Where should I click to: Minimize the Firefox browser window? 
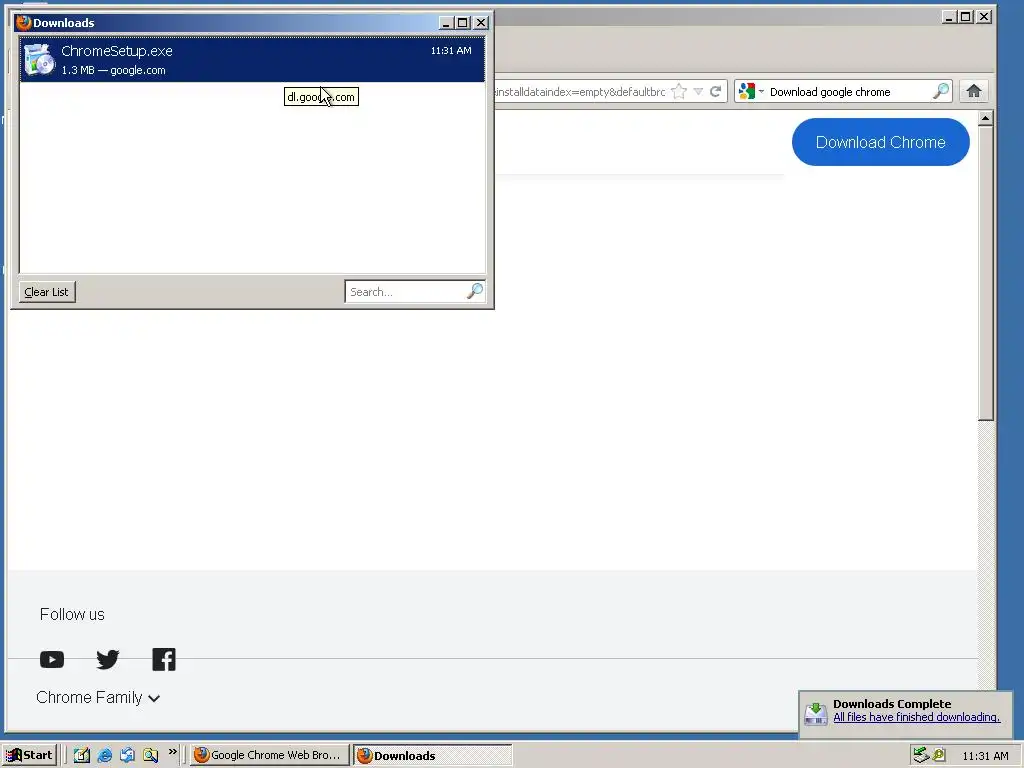950,17
